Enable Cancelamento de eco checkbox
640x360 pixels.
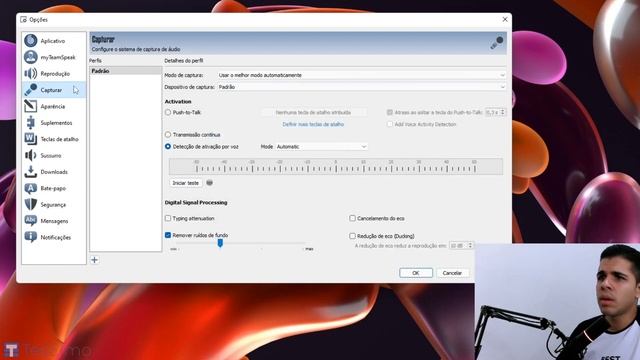click(x=352, y=218)
